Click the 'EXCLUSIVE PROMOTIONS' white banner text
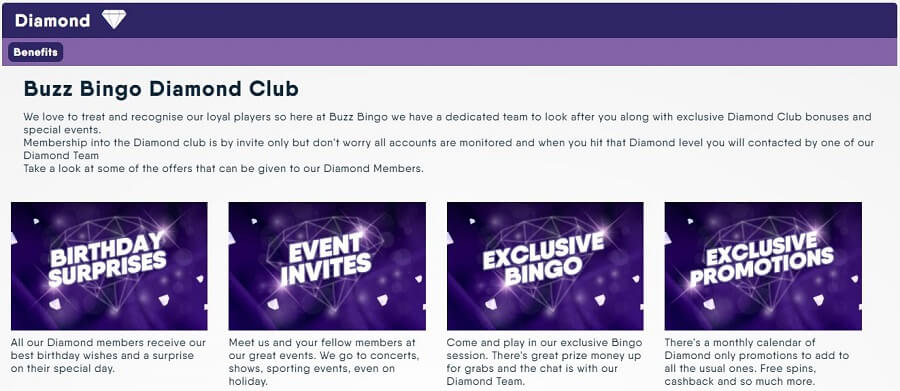 point(762,258)
